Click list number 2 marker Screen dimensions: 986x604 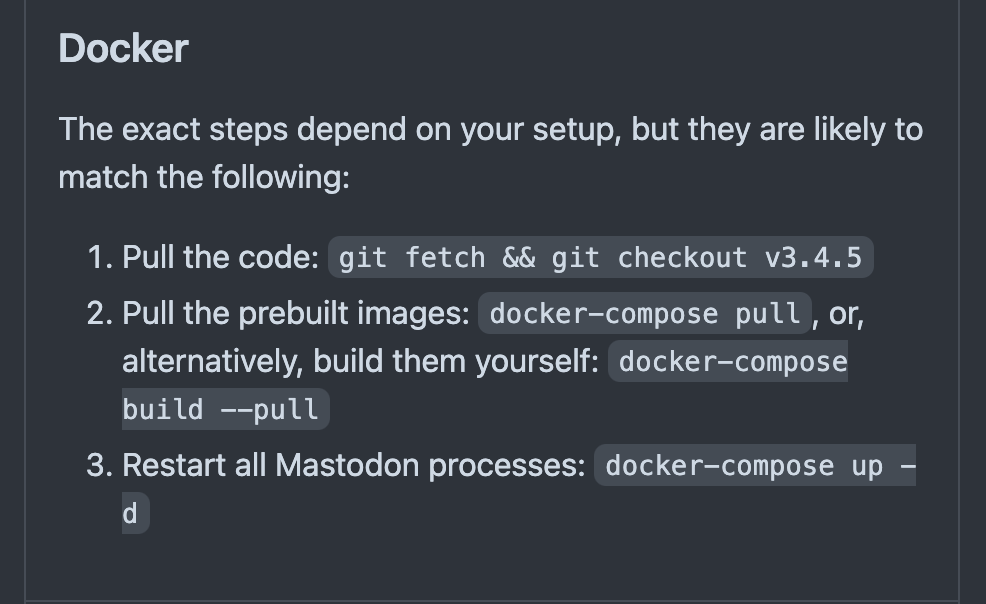coord(100,313)
